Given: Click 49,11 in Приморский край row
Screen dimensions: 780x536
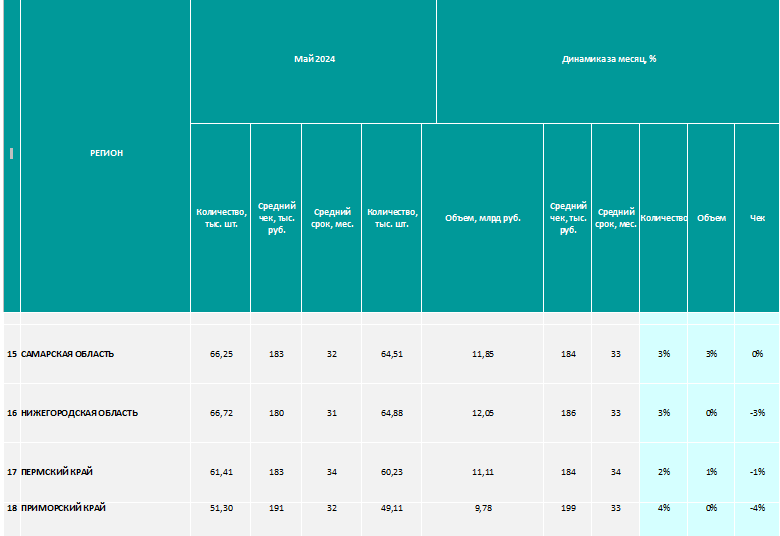Looking at the screenshot, I should click(391, 508).
